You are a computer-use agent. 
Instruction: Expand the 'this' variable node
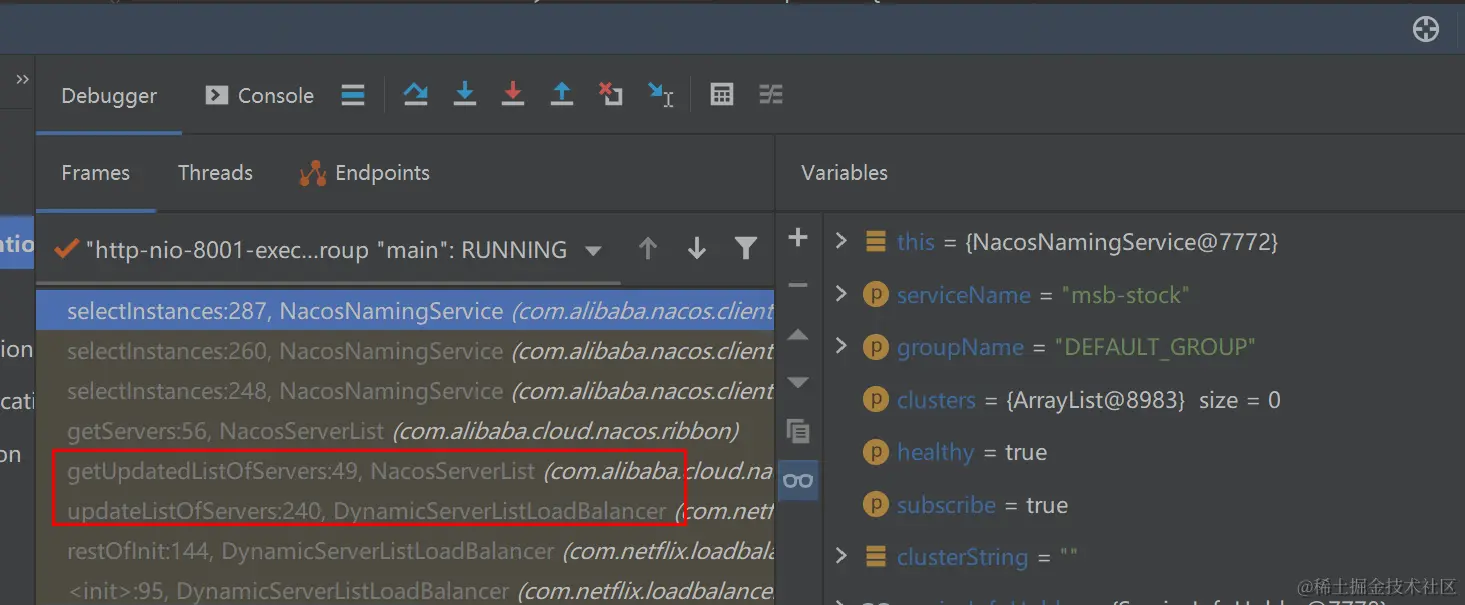click(840, 241)
